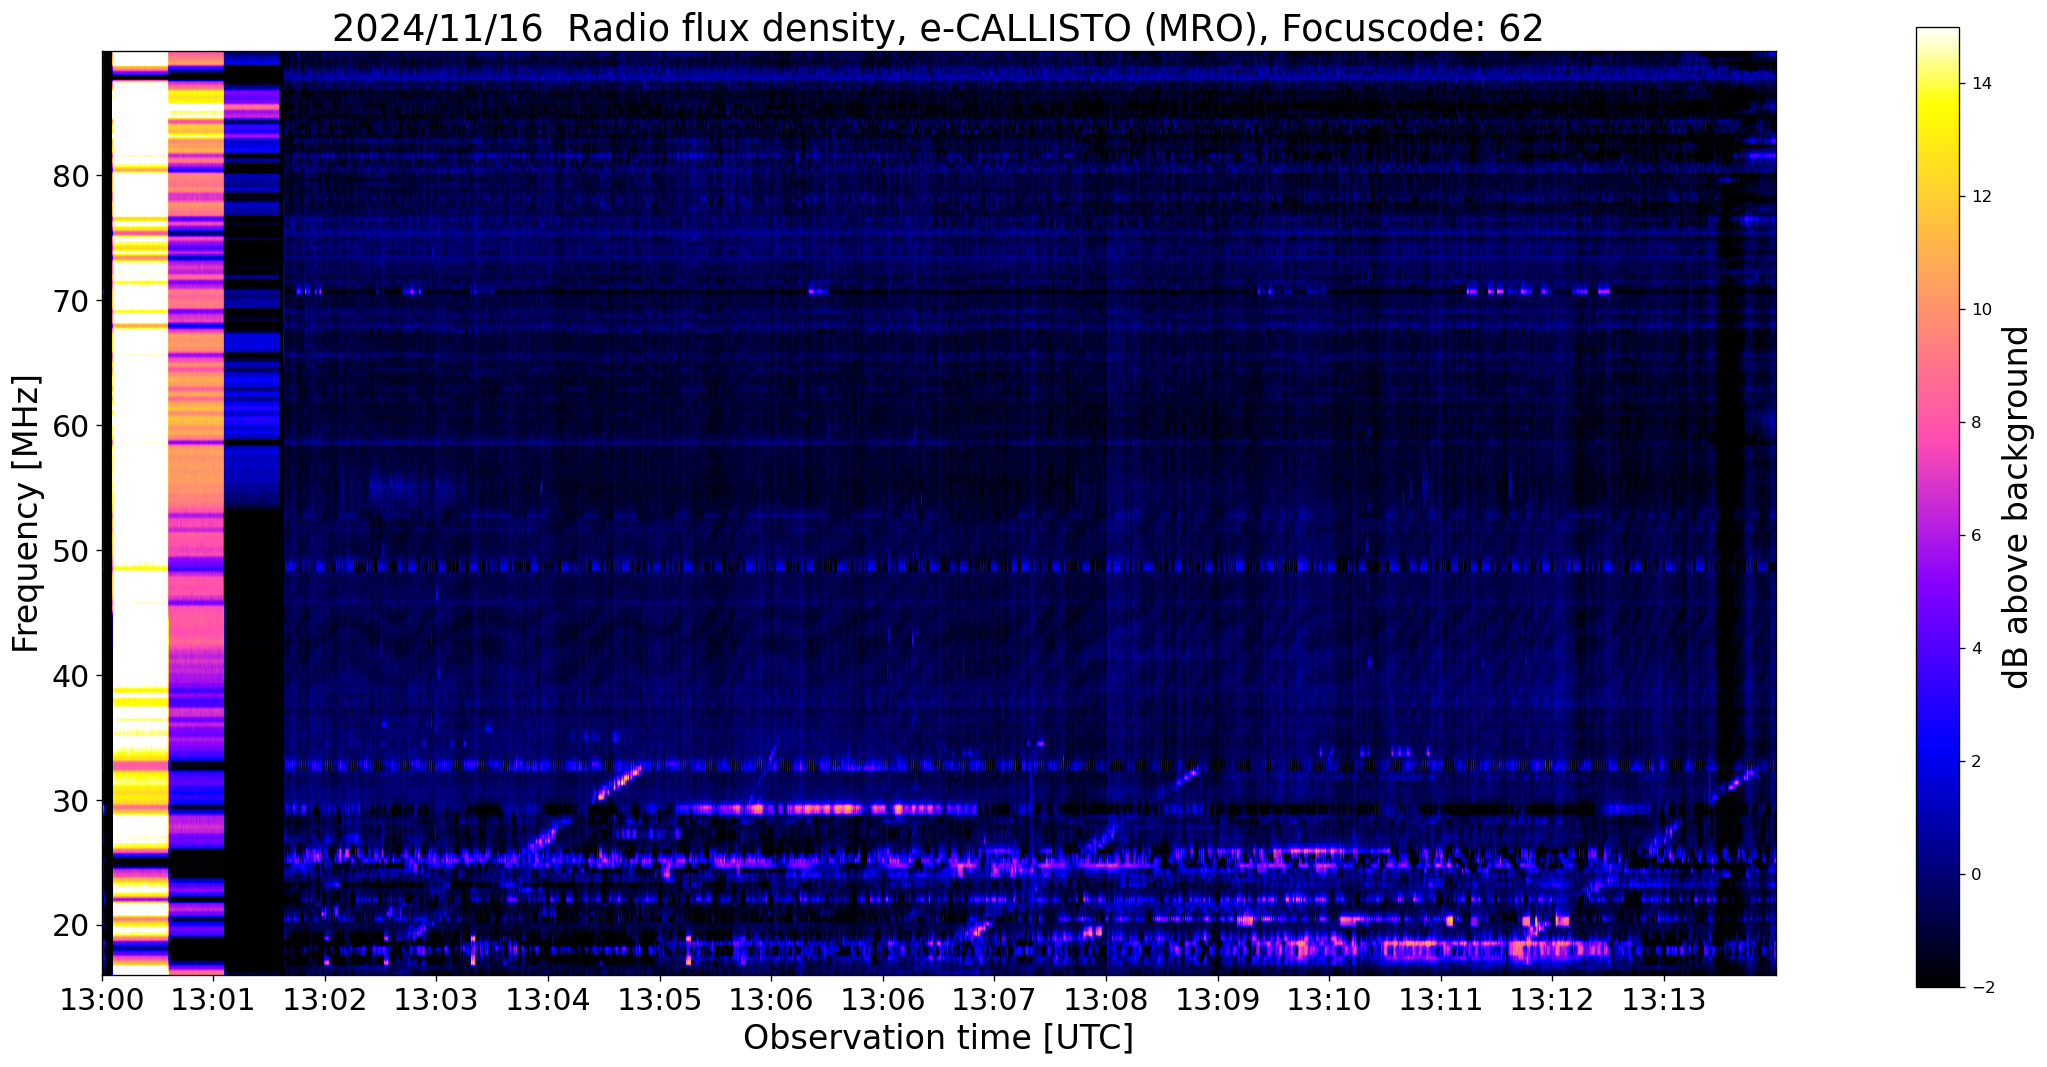The image size is (2047, 1067).
Task: Click the colorbar tick label 4
Action: point(1975,649)
